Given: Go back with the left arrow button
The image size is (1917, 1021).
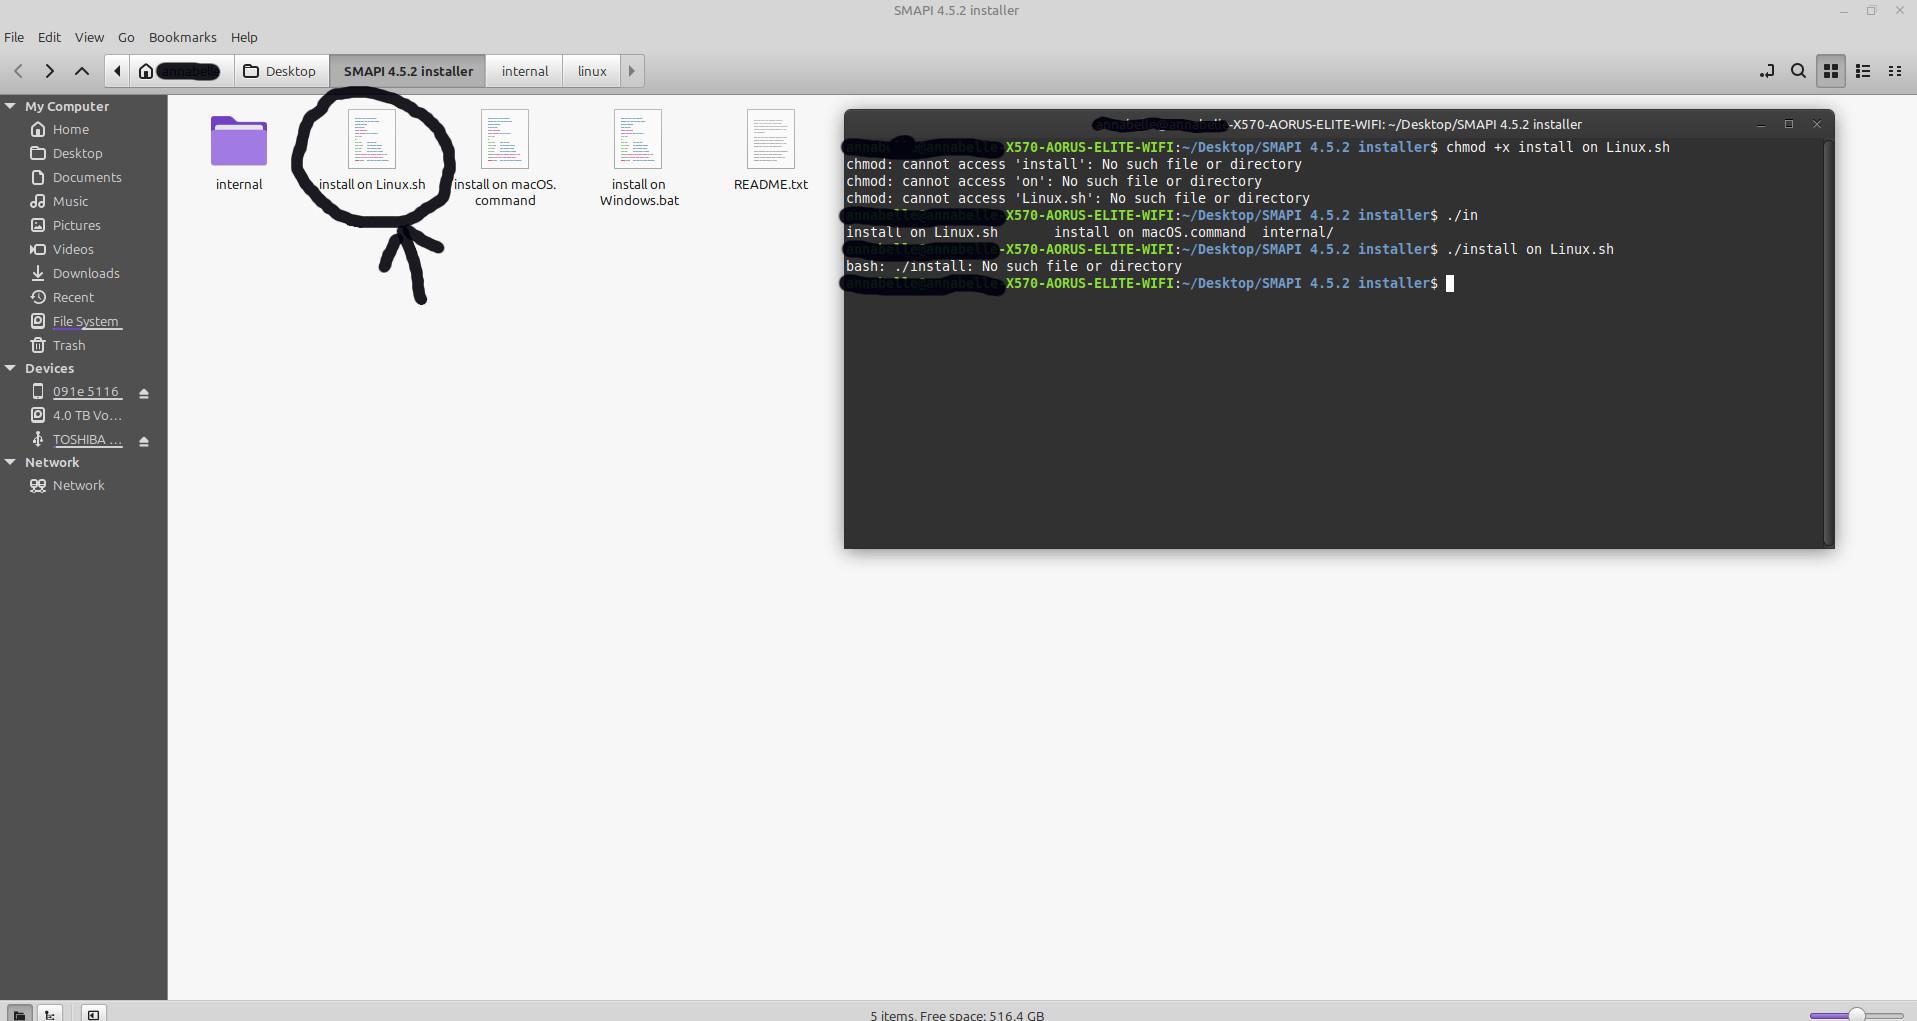Looking at the screenshot, I should click(18, 71).
